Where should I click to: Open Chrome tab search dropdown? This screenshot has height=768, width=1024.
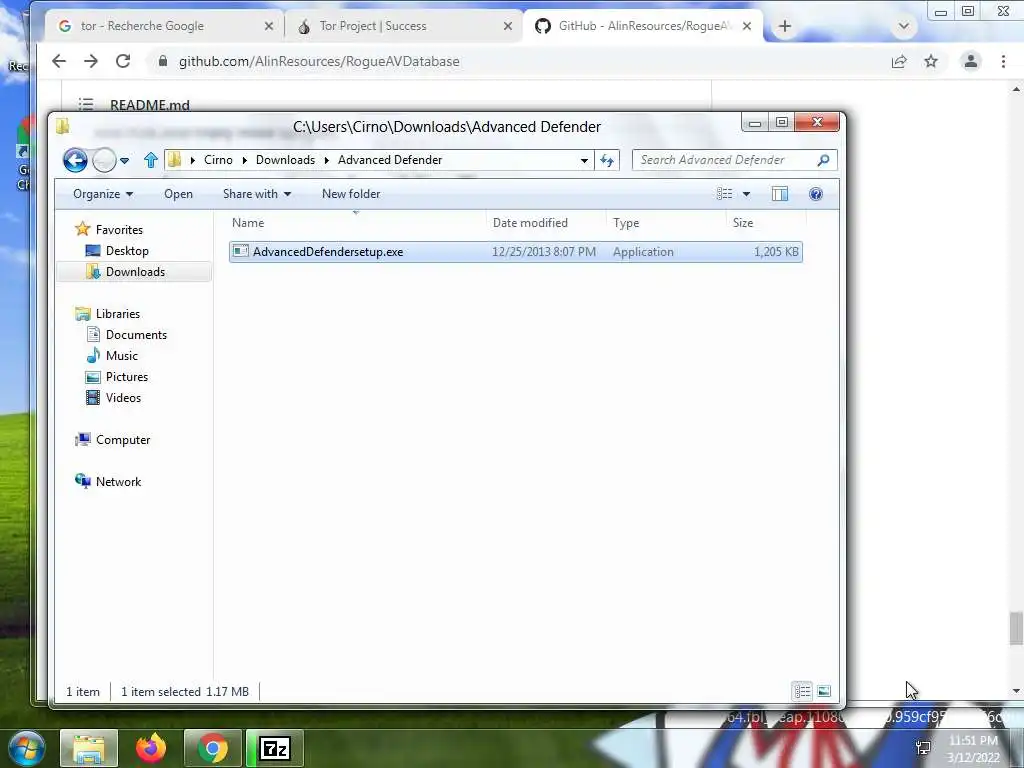[904, 26]
